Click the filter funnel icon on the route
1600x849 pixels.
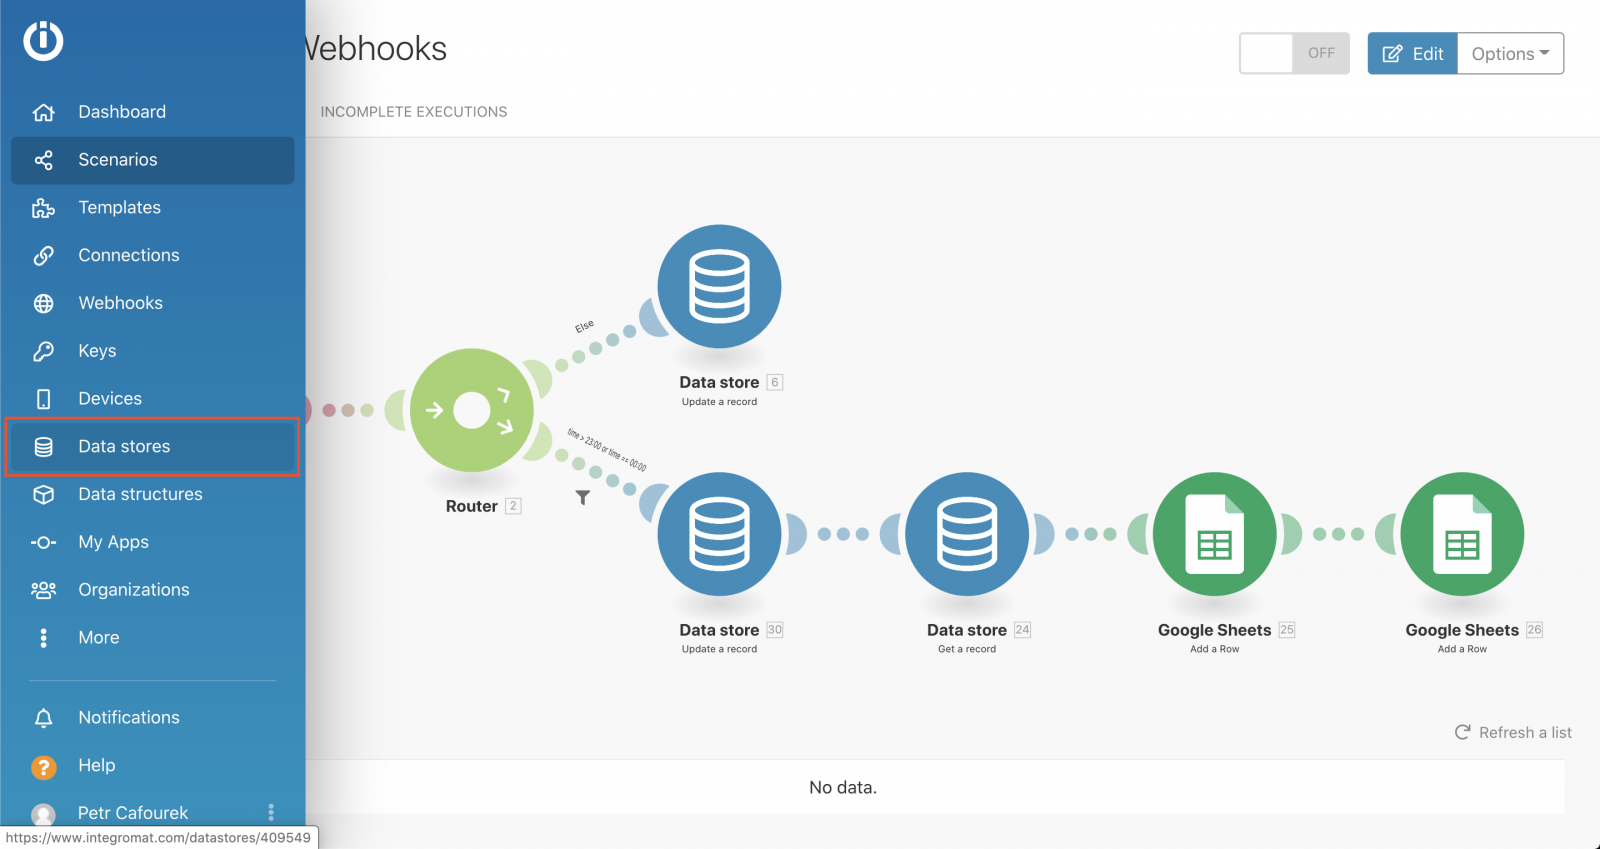583,497
